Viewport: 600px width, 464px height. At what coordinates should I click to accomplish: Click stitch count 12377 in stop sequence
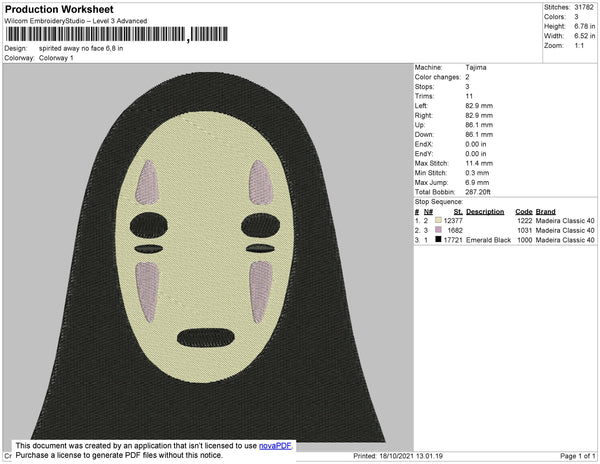453,221
